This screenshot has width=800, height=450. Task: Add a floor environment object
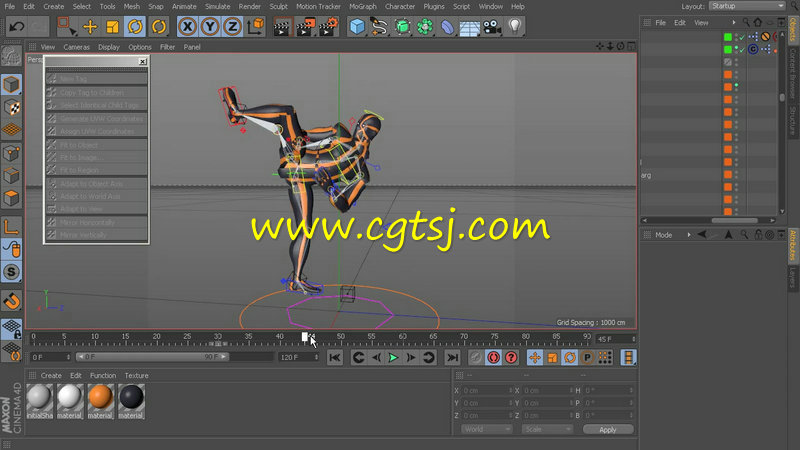469,27
